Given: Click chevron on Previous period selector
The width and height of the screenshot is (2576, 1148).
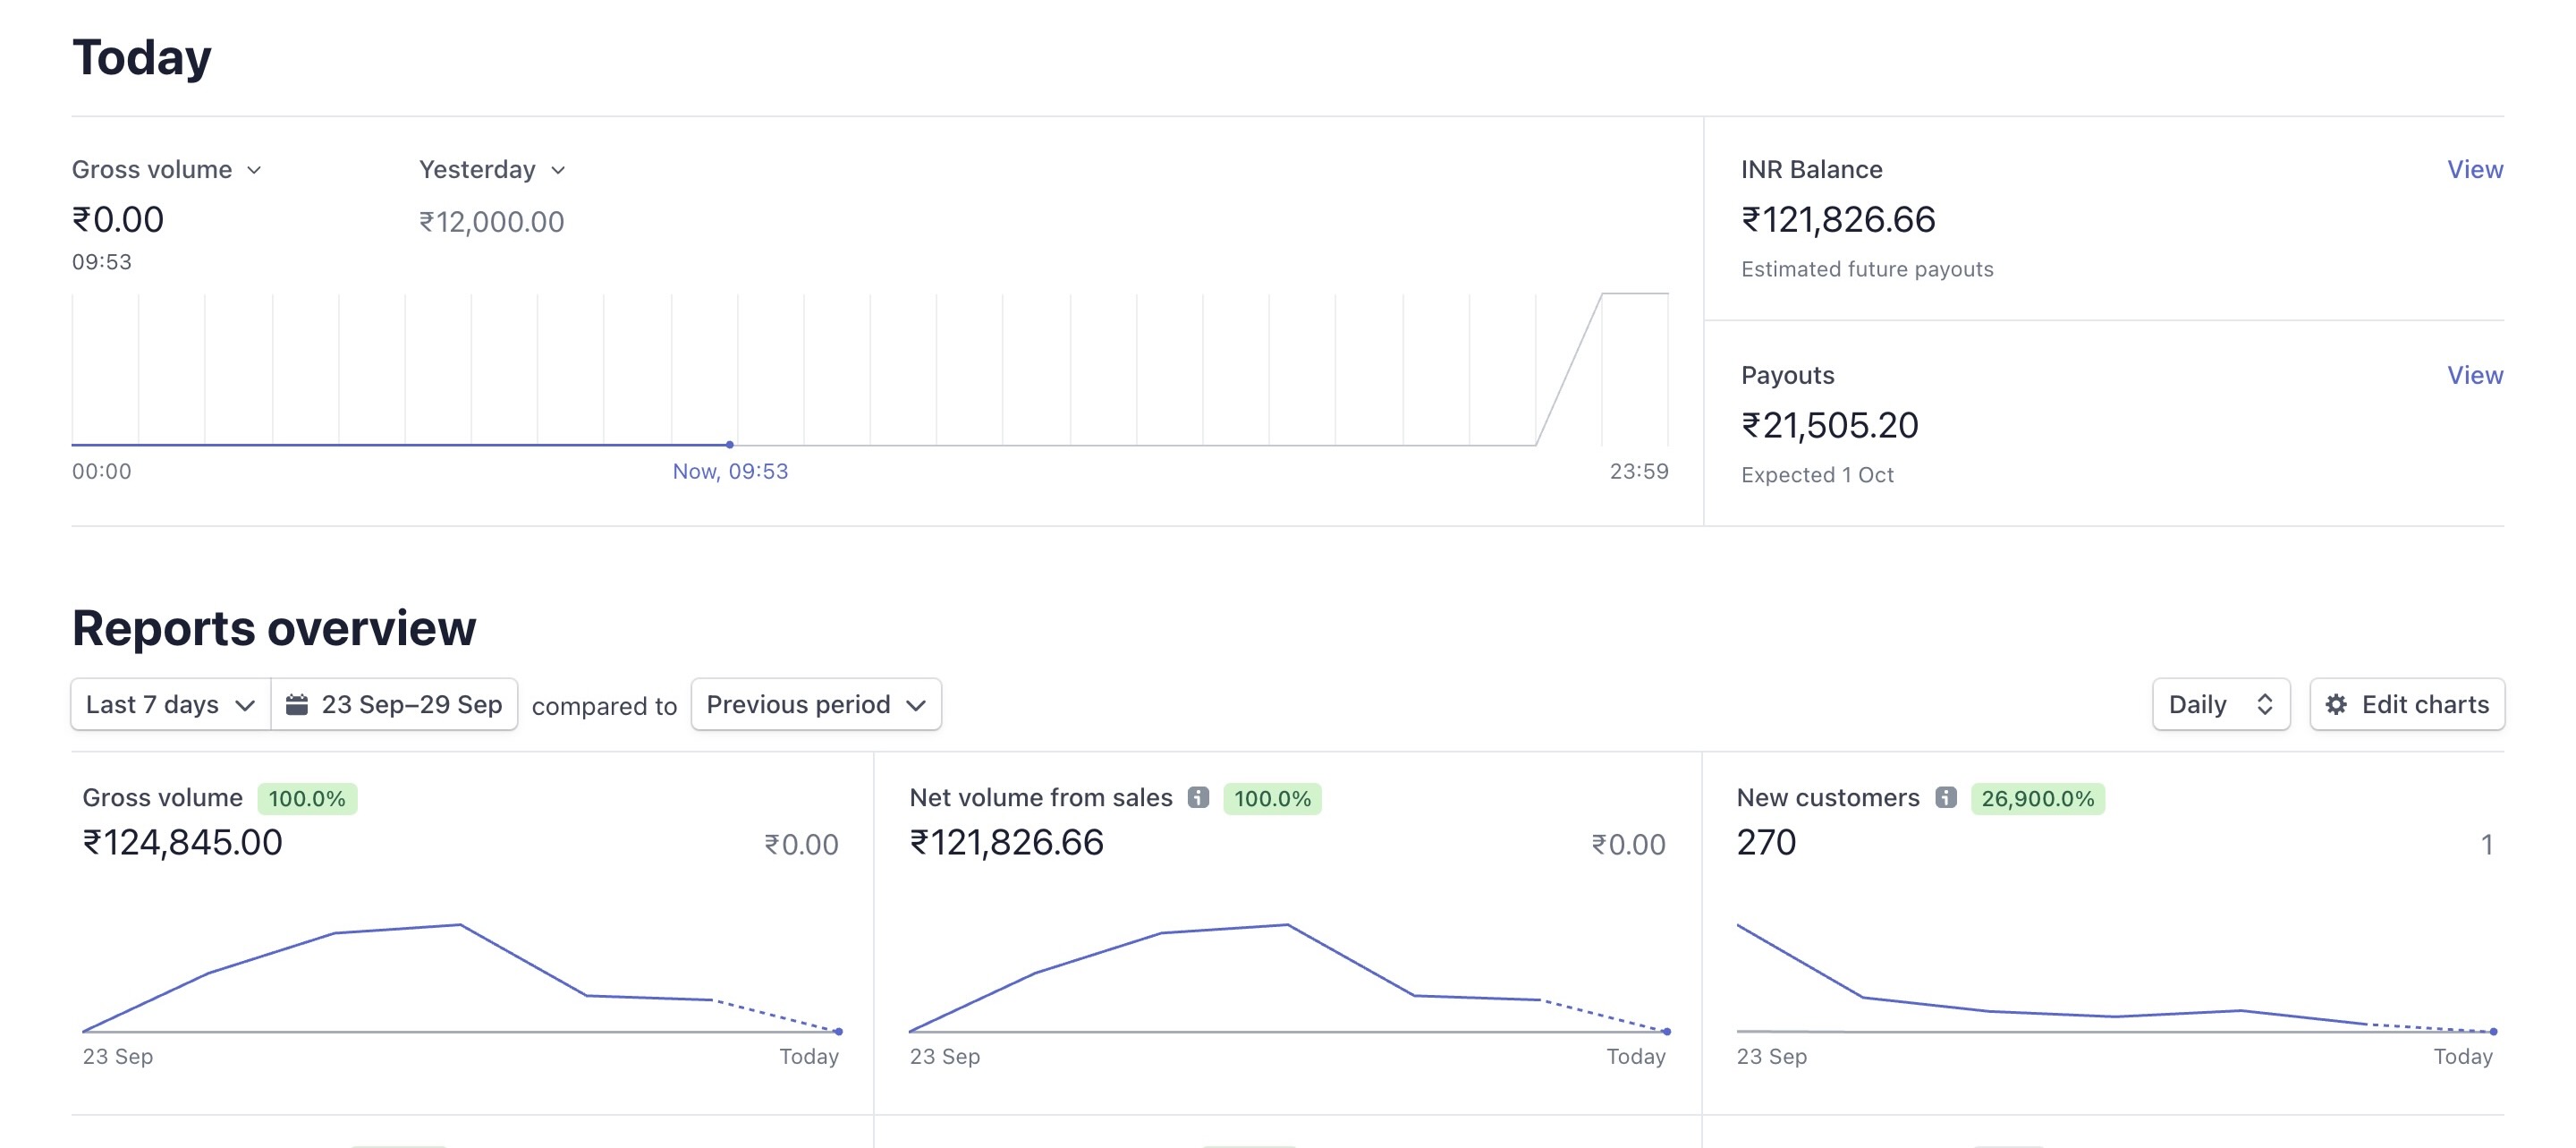Looking at the screenshot, I should click(x=915, y=705).
